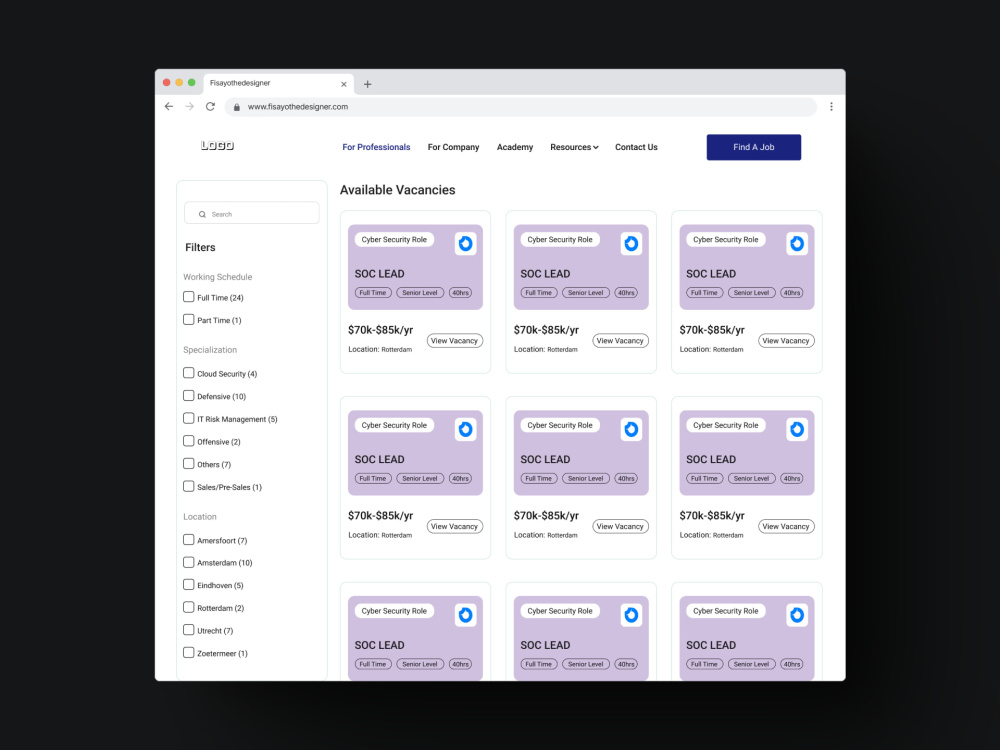This screenshot has height=750, width=1000.
Task: Check the Amsterdam (10) location
Action: [x=189, y=562]
